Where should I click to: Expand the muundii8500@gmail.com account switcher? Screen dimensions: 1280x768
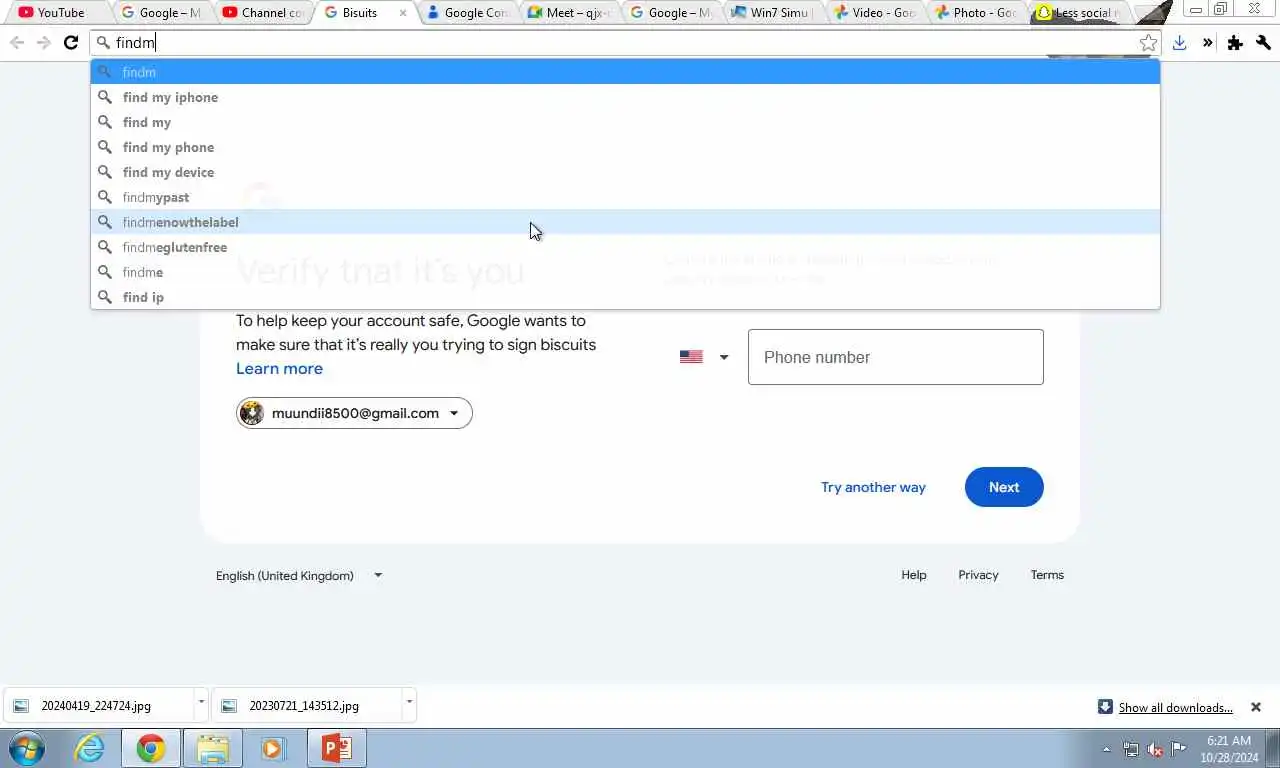[x=354, y=413]
